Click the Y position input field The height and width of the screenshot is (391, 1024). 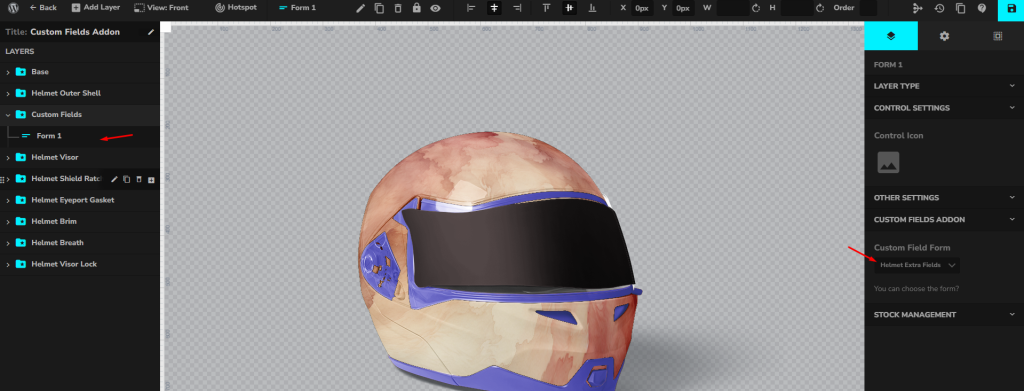pyautogui.click(x=682, y=8)
